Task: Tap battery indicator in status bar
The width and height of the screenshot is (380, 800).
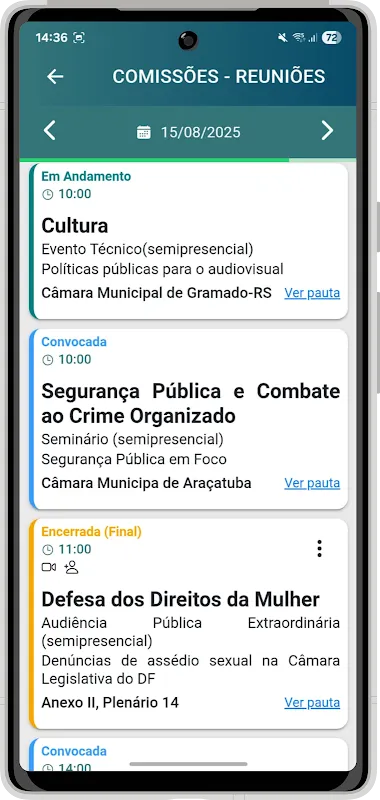Action: [x=332, y=38]
